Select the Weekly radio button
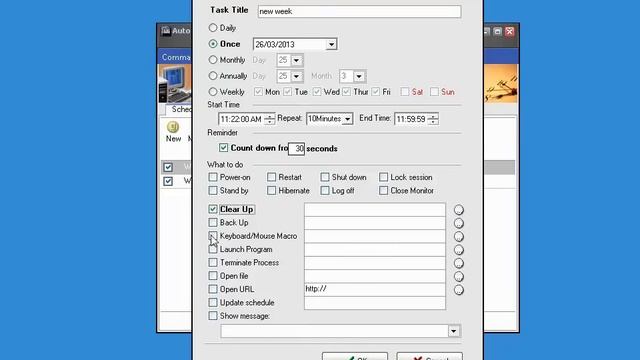This screenshot has width=640, height=360. [213, 91]
